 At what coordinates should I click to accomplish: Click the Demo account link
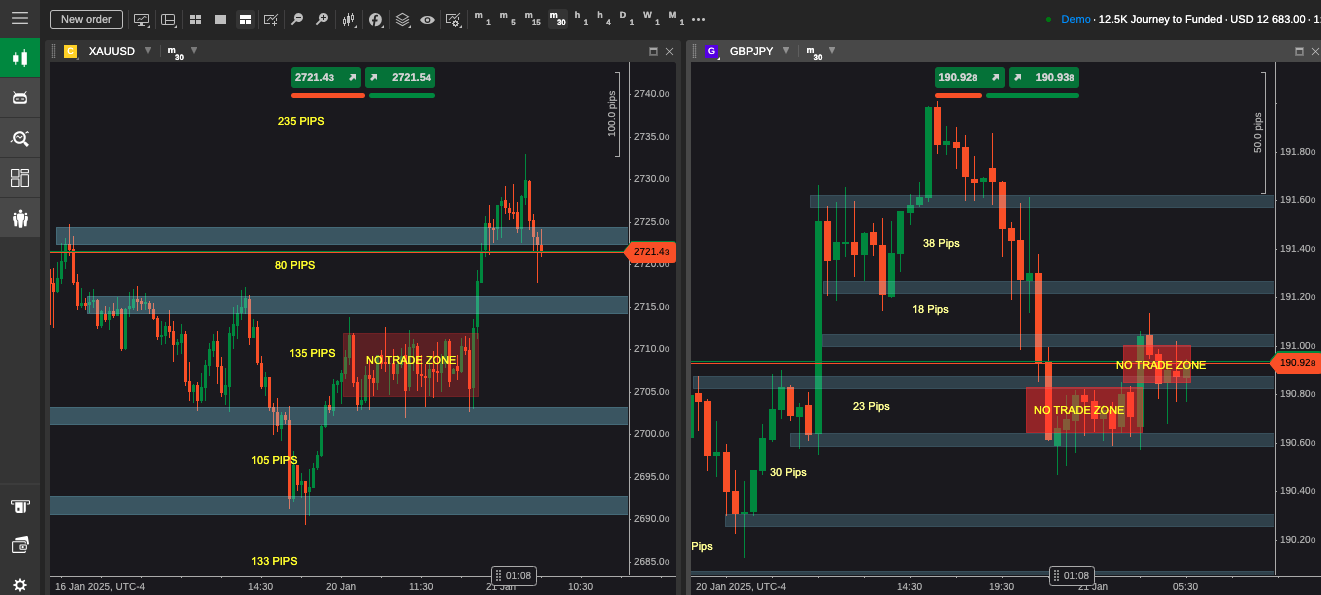(x=1075, y=19)
